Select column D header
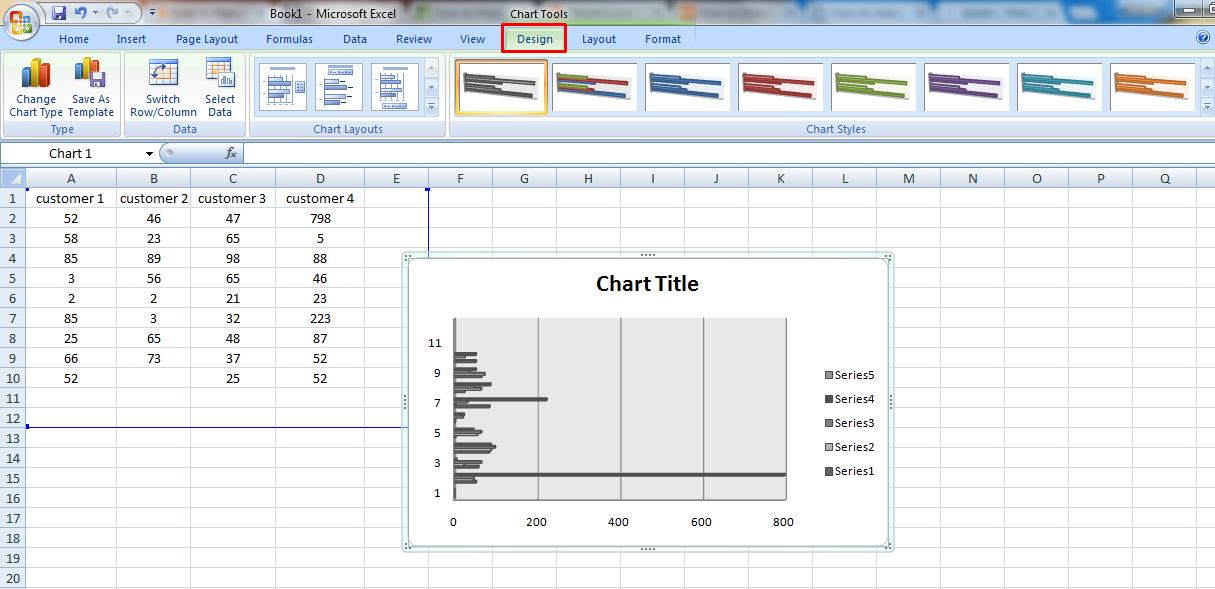1215x589 pixels. tap(320, 178)
